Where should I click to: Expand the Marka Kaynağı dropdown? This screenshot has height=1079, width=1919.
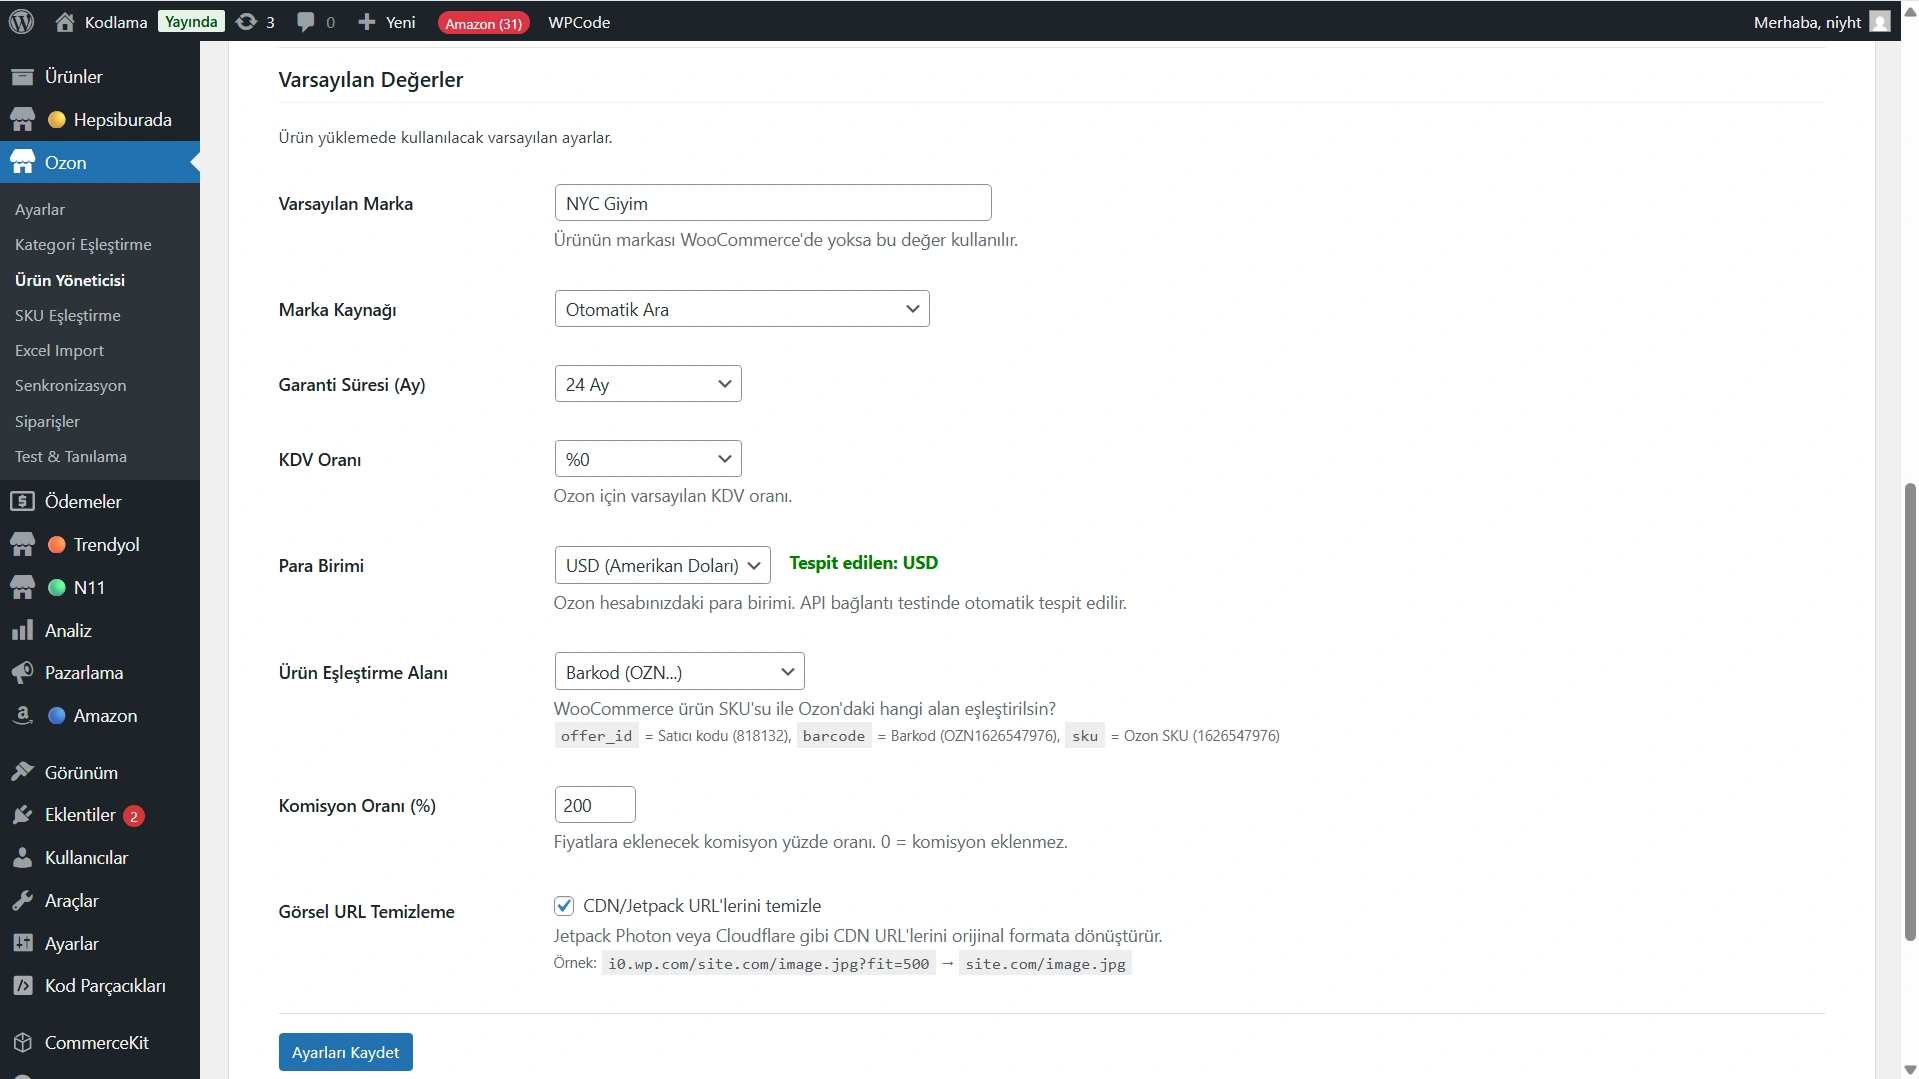point(741,309)
